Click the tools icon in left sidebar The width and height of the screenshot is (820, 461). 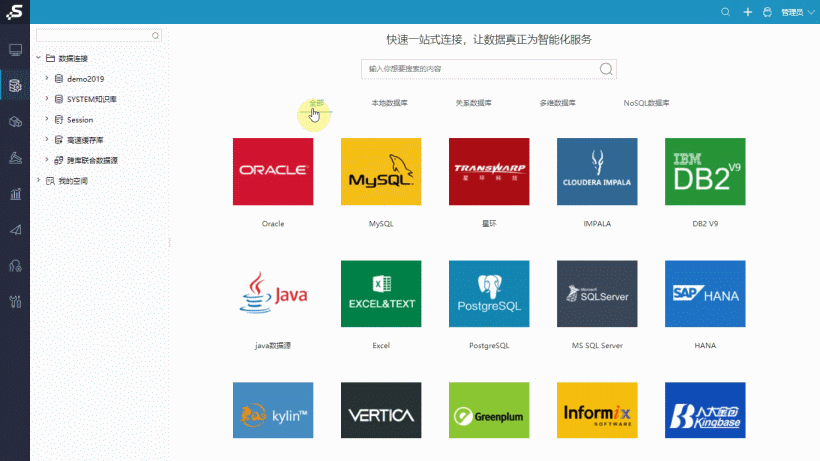(x=14, y=300)
